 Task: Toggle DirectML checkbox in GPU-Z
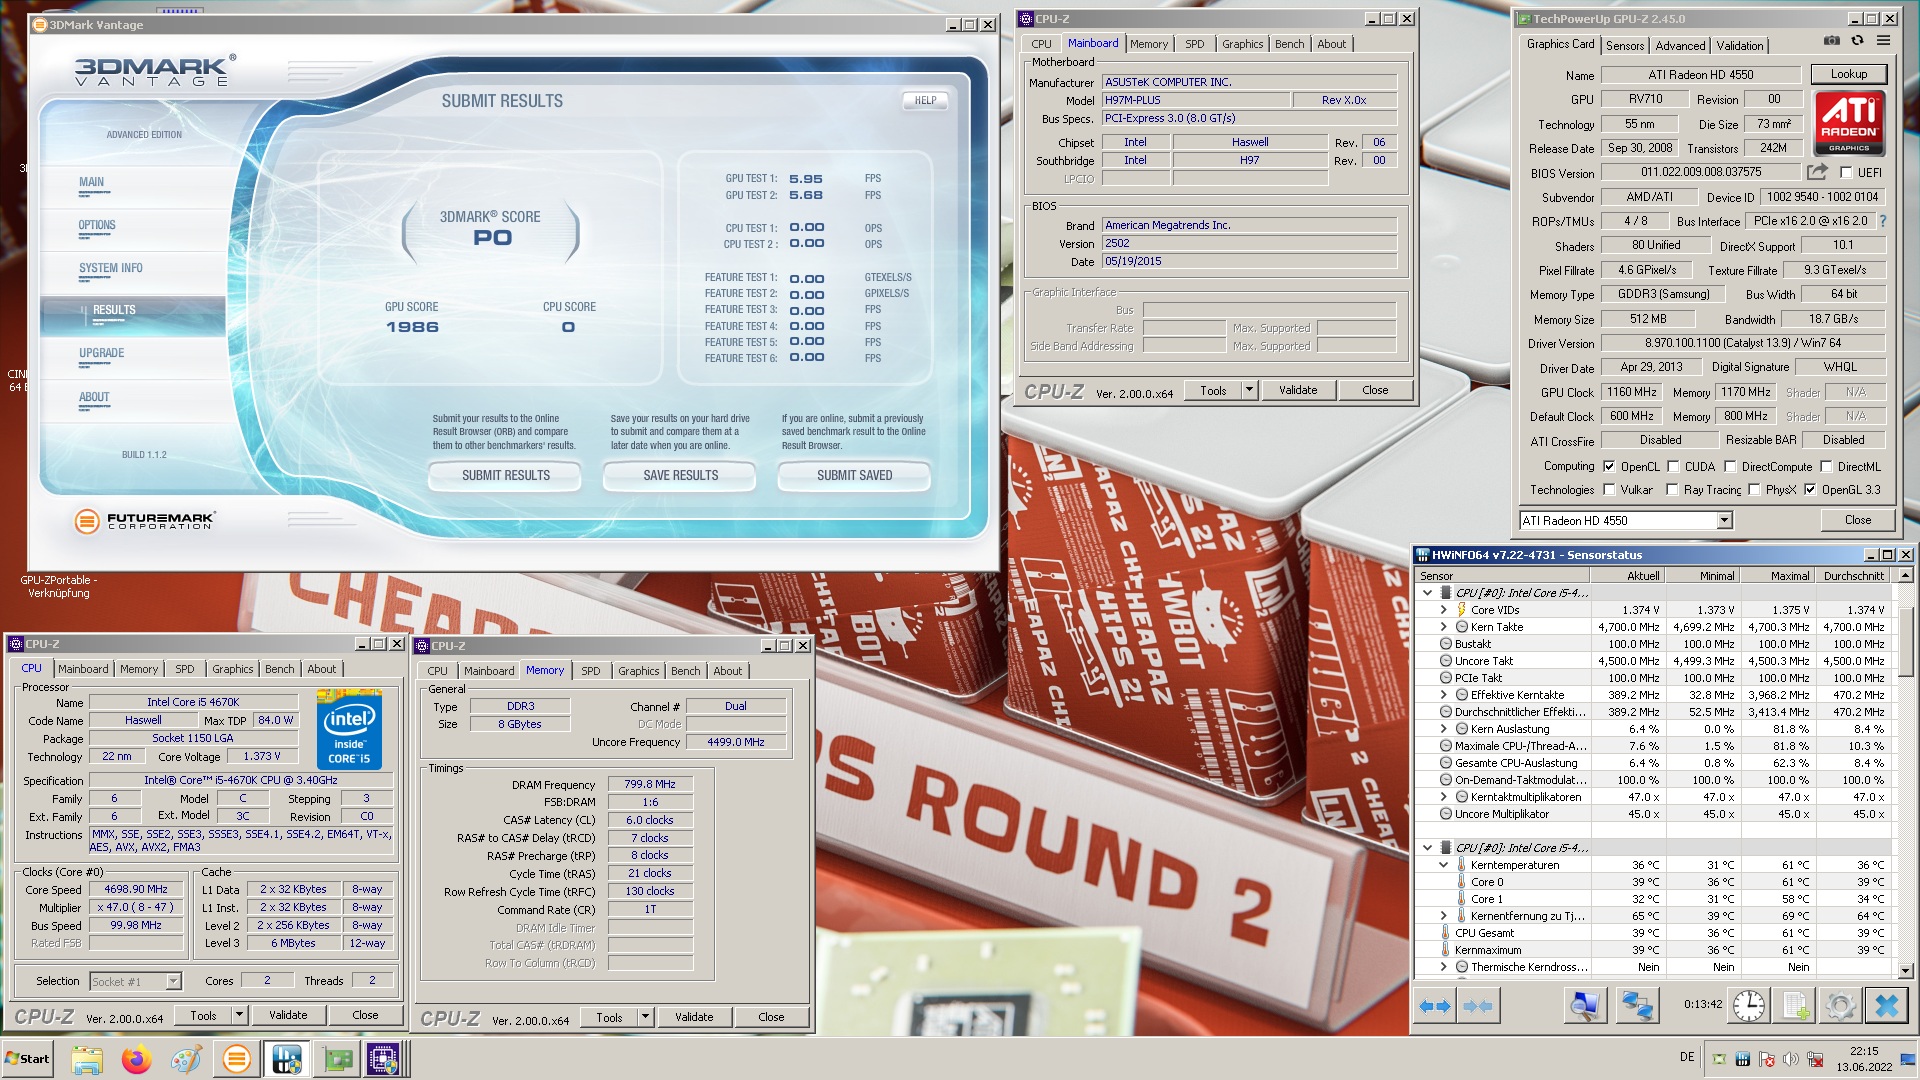click(1826, 466)
